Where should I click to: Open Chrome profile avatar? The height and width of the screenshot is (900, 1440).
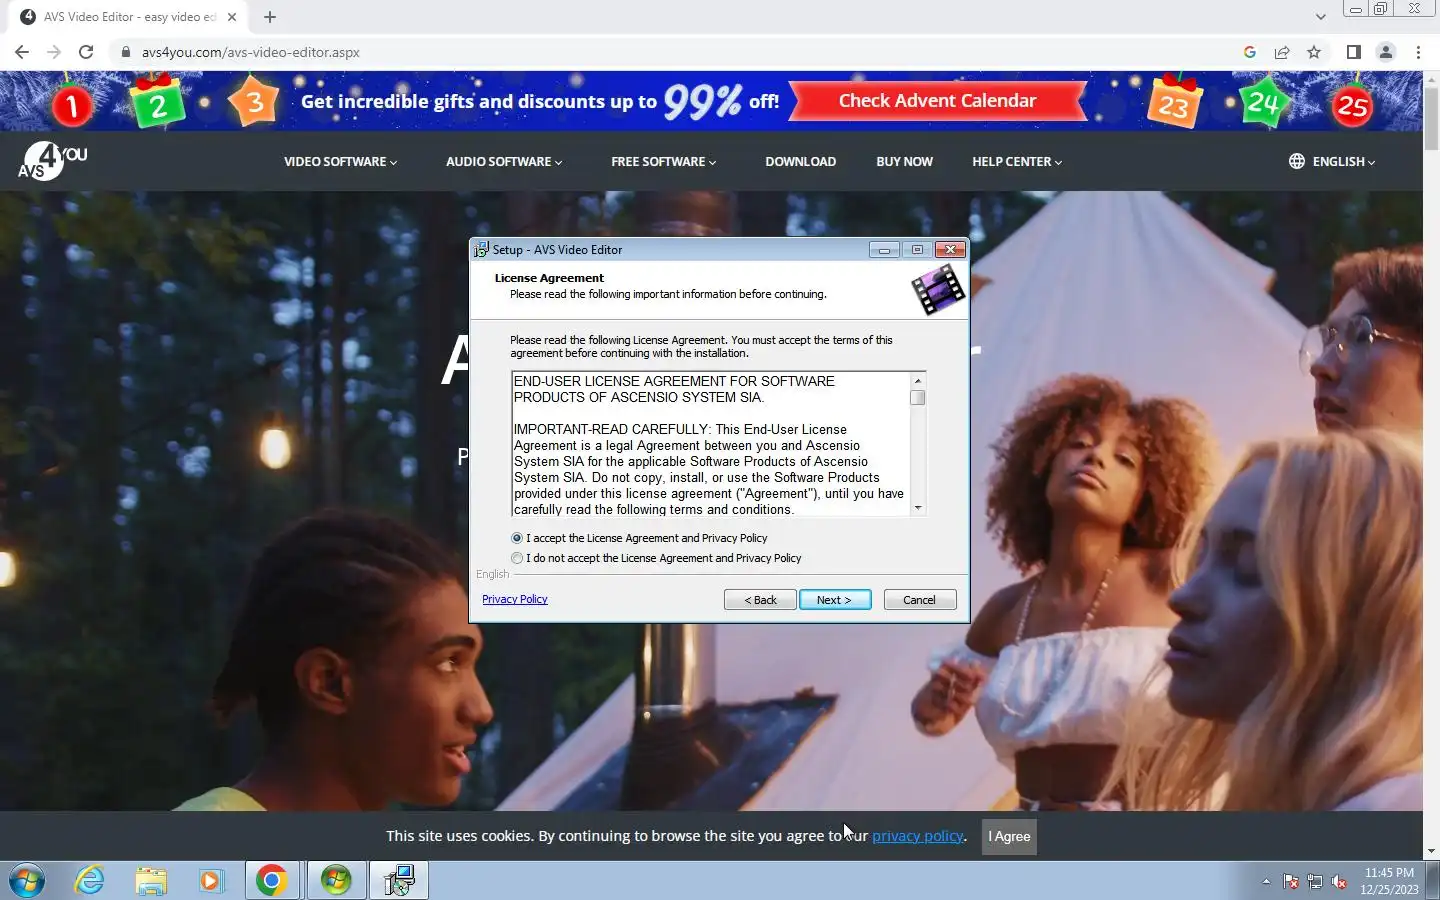pyautogui.click(x=1386, y=52)
